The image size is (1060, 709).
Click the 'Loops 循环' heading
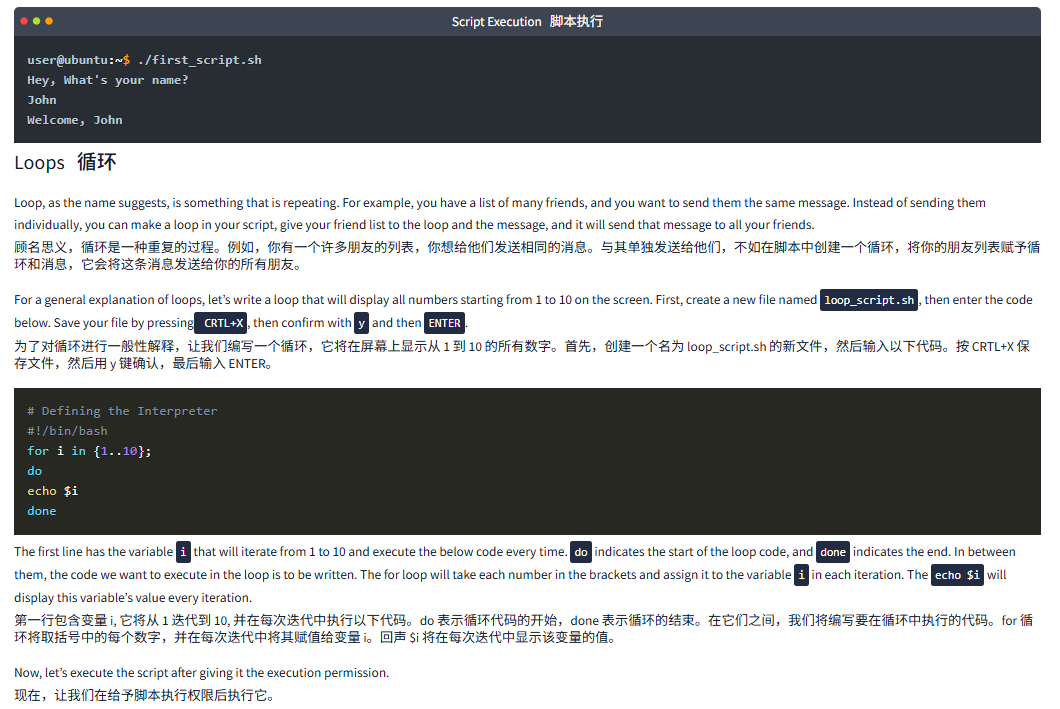66,162
